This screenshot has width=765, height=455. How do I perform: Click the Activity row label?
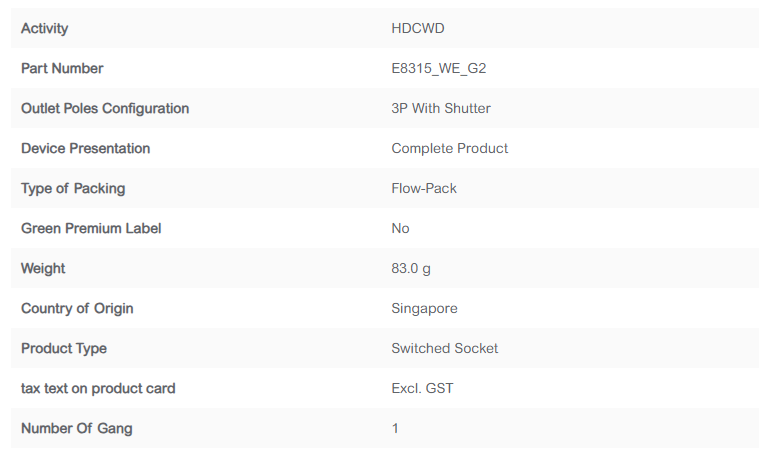[45, 28]
